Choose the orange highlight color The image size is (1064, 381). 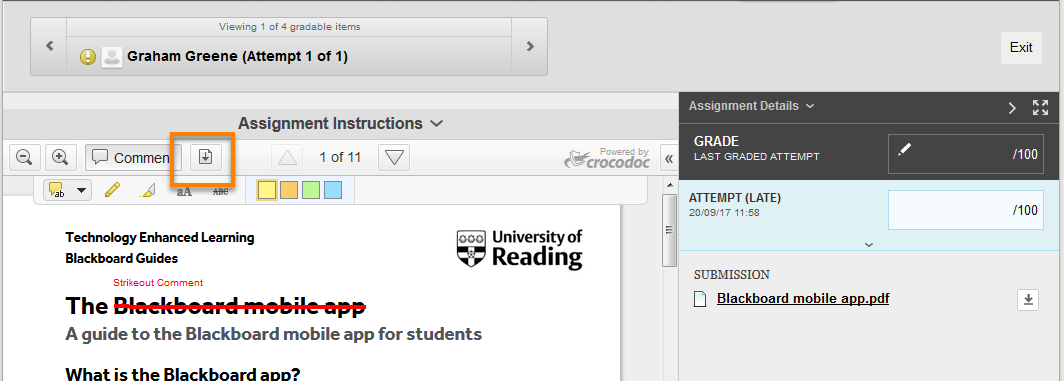point(289,191)
